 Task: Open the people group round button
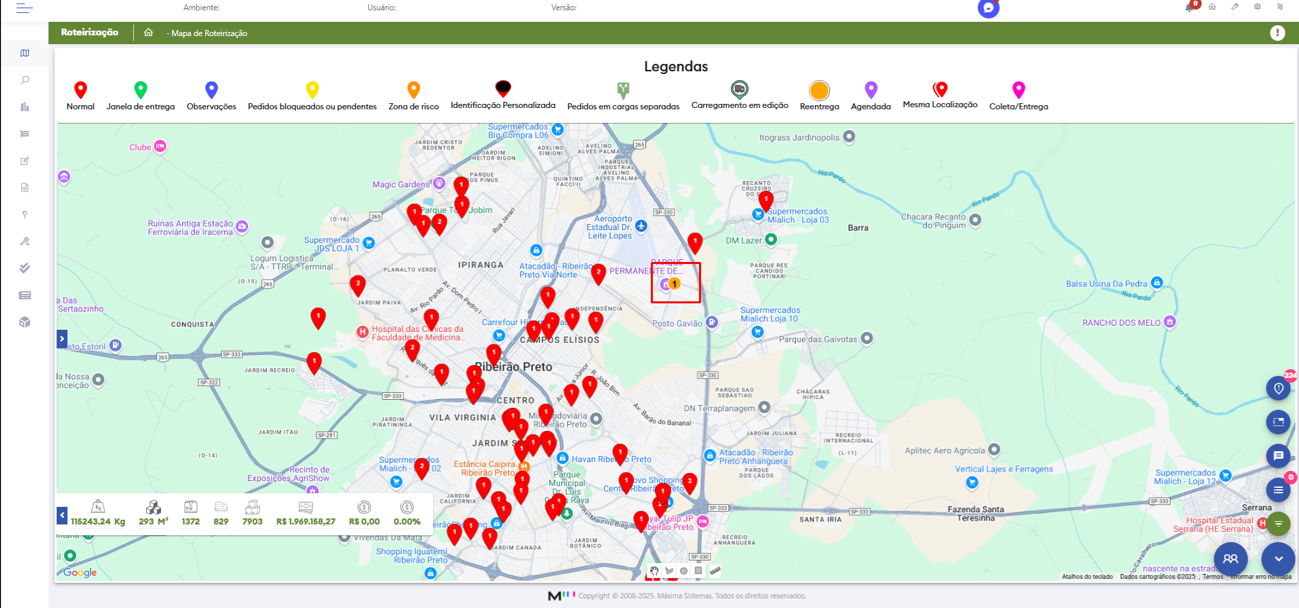coord(1231,559)
